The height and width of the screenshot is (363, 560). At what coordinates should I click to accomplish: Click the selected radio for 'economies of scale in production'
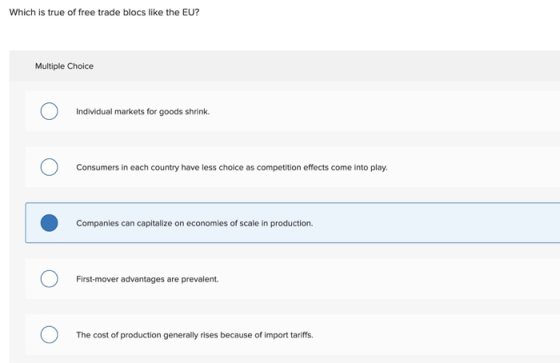tap(49, 223)
